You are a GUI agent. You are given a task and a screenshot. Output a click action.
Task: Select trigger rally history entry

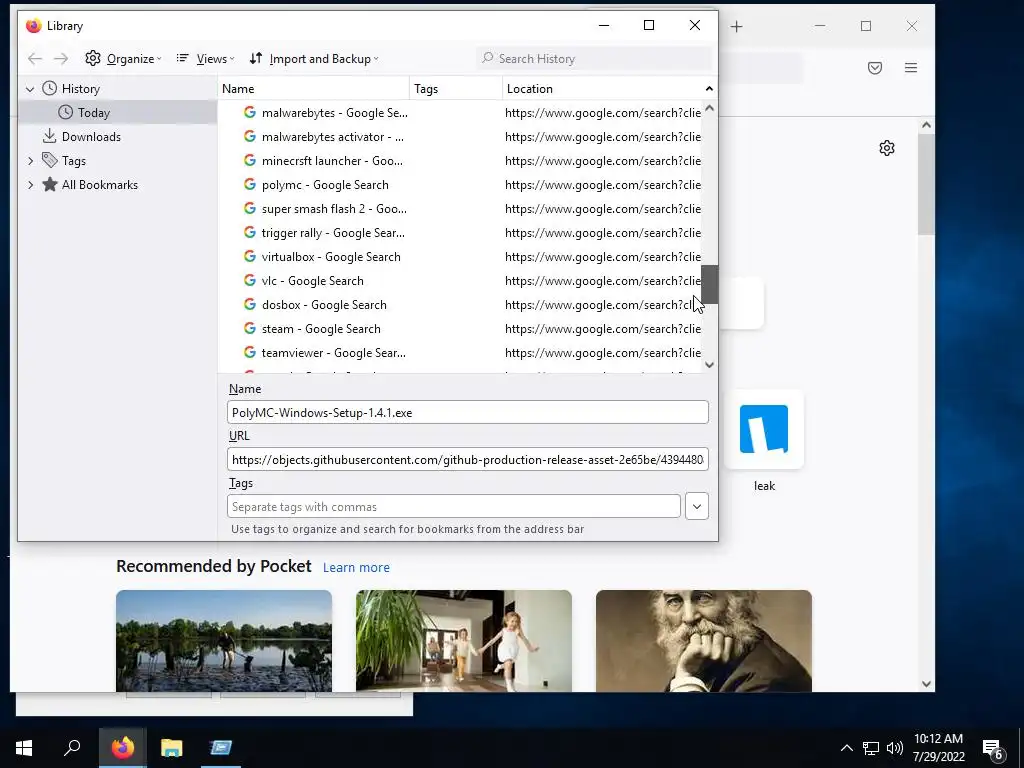[x=460, y=233]
